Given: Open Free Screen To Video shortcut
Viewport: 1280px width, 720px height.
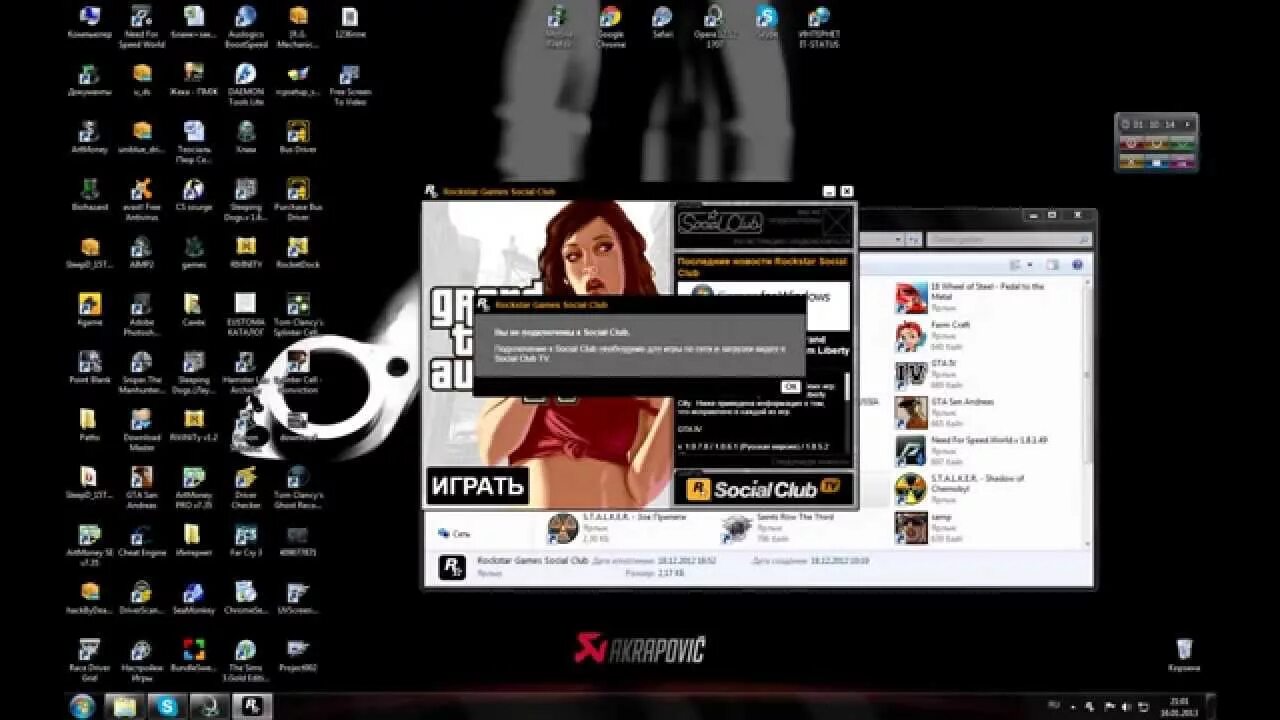Looking at the screenshot, I should 349,84.
